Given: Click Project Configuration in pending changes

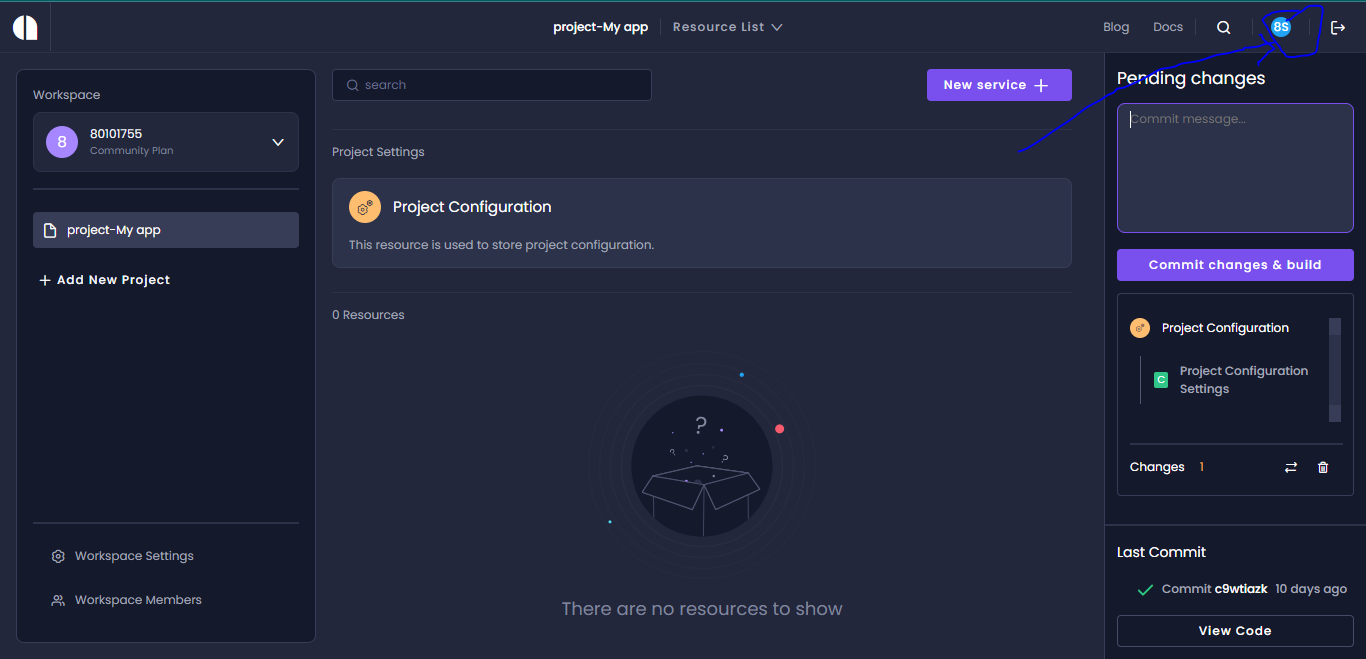Looking at the screenshot, I should (1225, 328).
